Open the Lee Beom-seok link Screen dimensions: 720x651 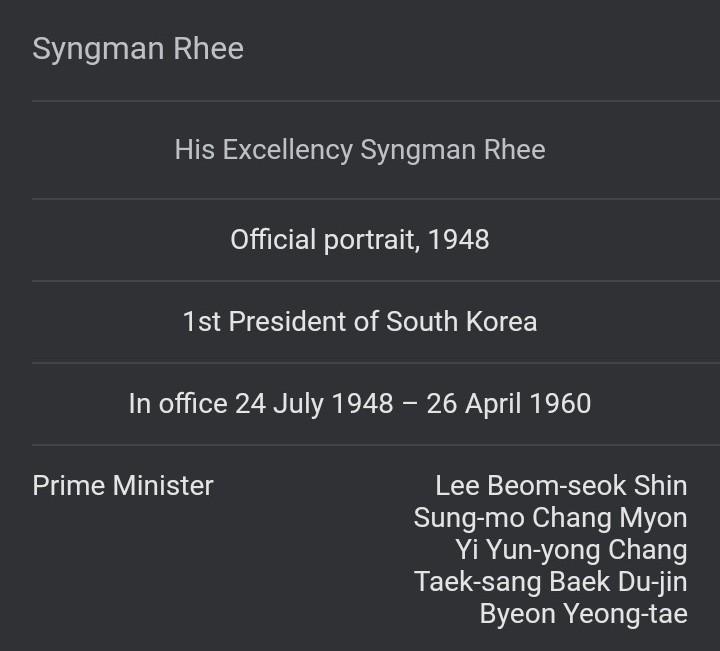coord(531,486)
